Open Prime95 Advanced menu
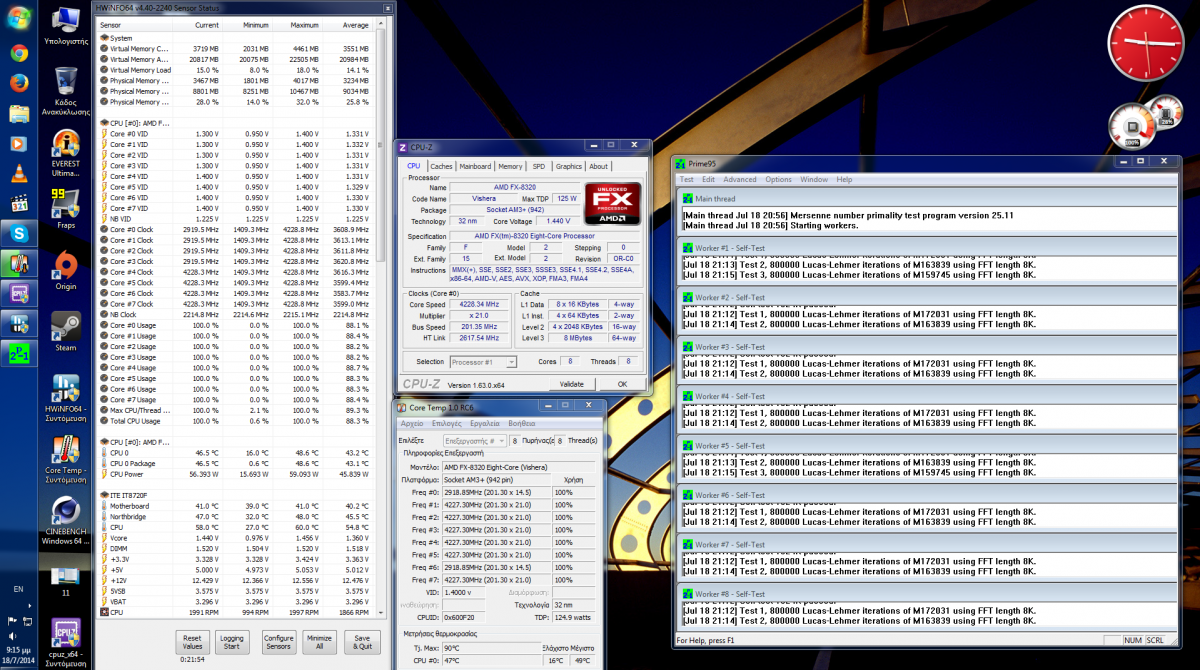The image size is (1200, 670). click(740, 180)
